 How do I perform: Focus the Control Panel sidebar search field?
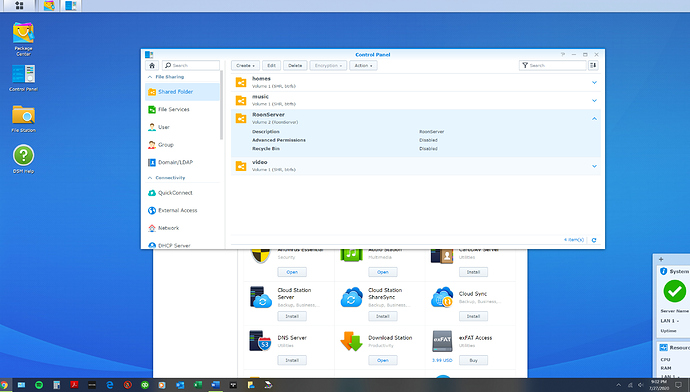[191, 66]
